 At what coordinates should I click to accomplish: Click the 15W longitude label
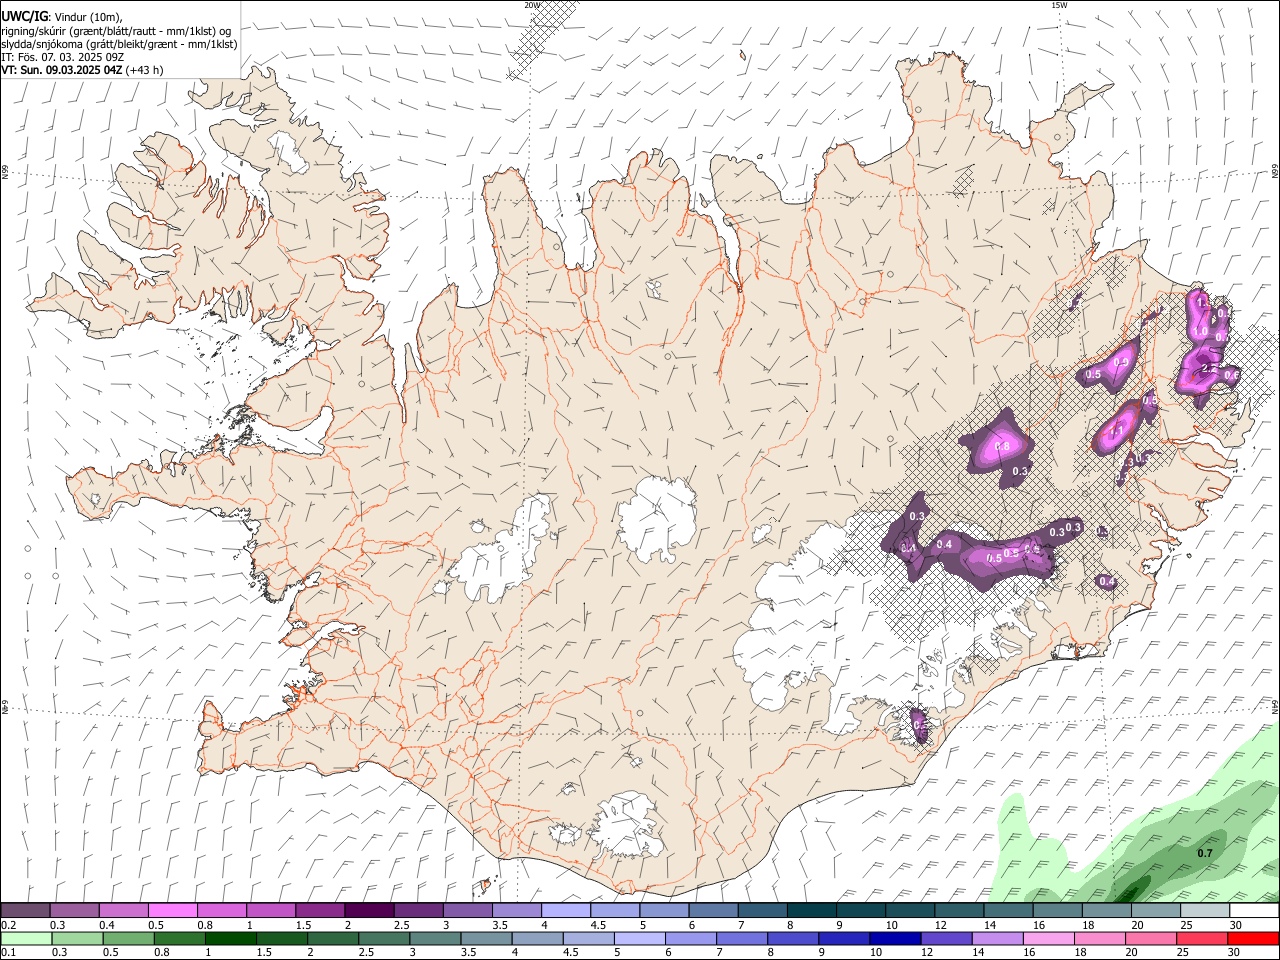coord(1059,5)
